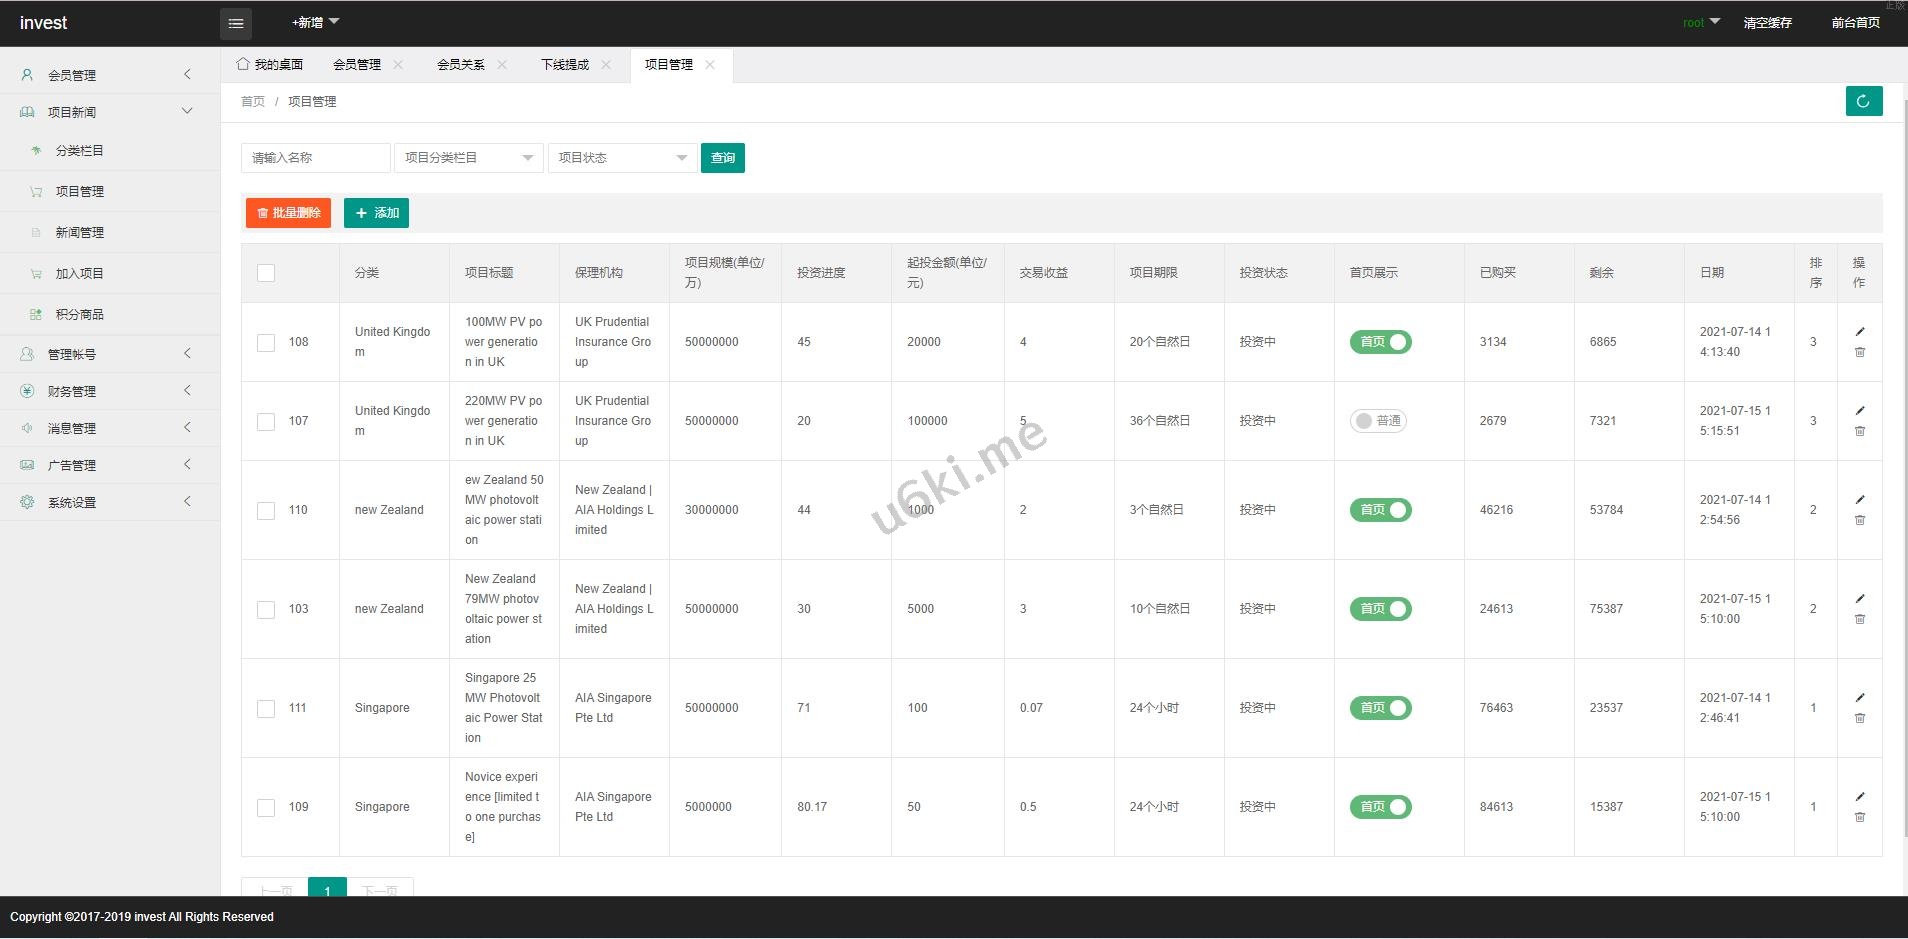Screen dimensions: 1908x939
Task: Select all rows with header checkbox
Action: coord(266,273)
